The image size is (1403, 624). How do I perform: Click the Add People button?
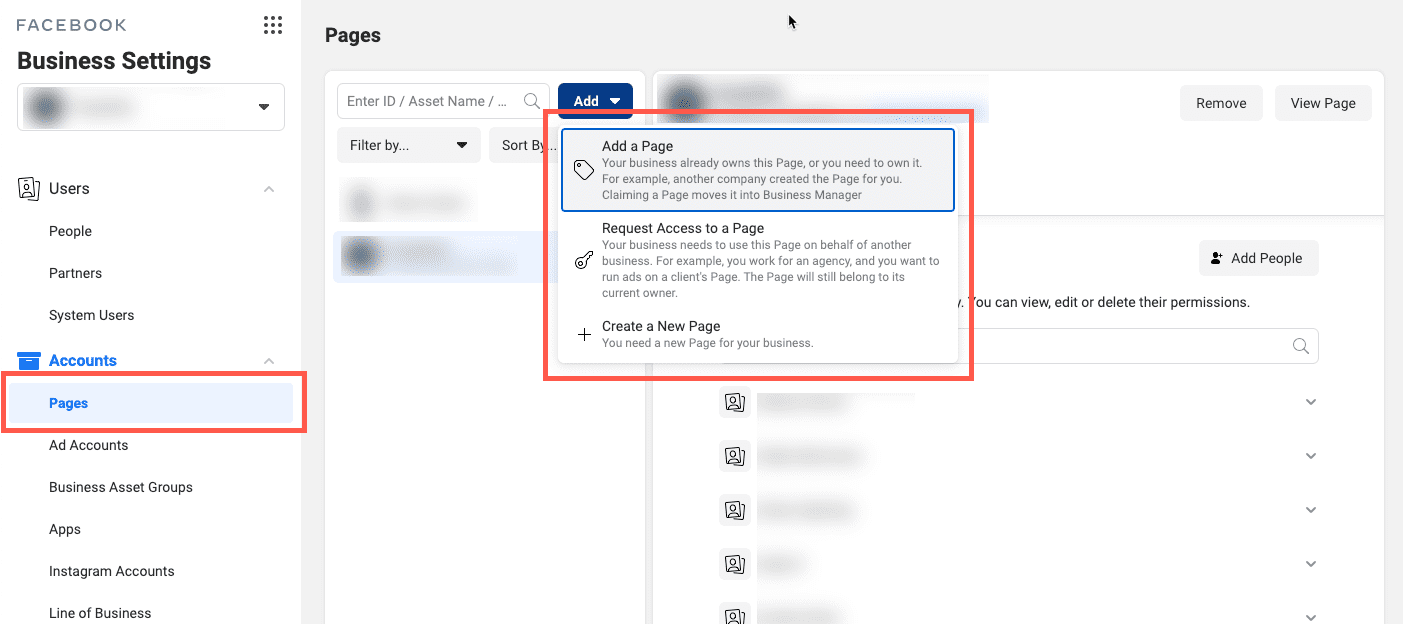(x=1258, y=258)
